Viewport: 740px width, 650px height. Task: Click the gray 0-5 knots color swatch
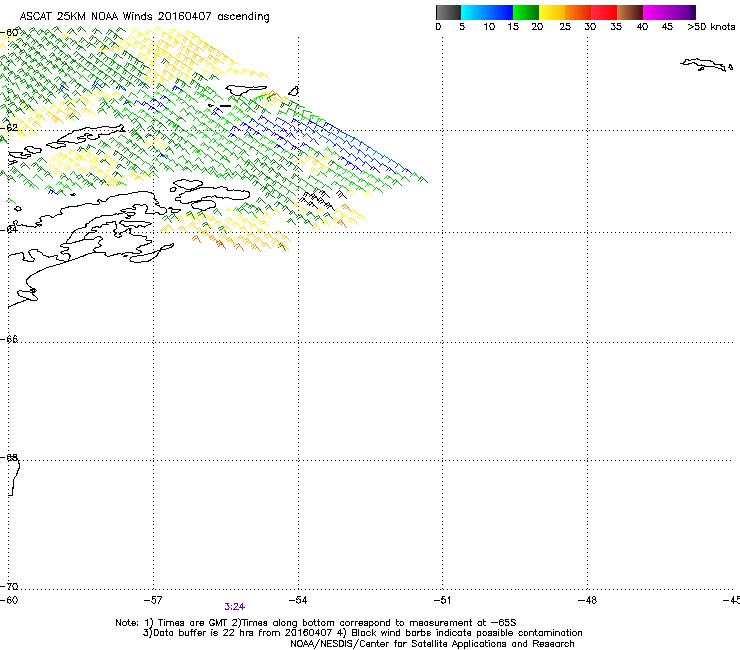coord(448,12)
